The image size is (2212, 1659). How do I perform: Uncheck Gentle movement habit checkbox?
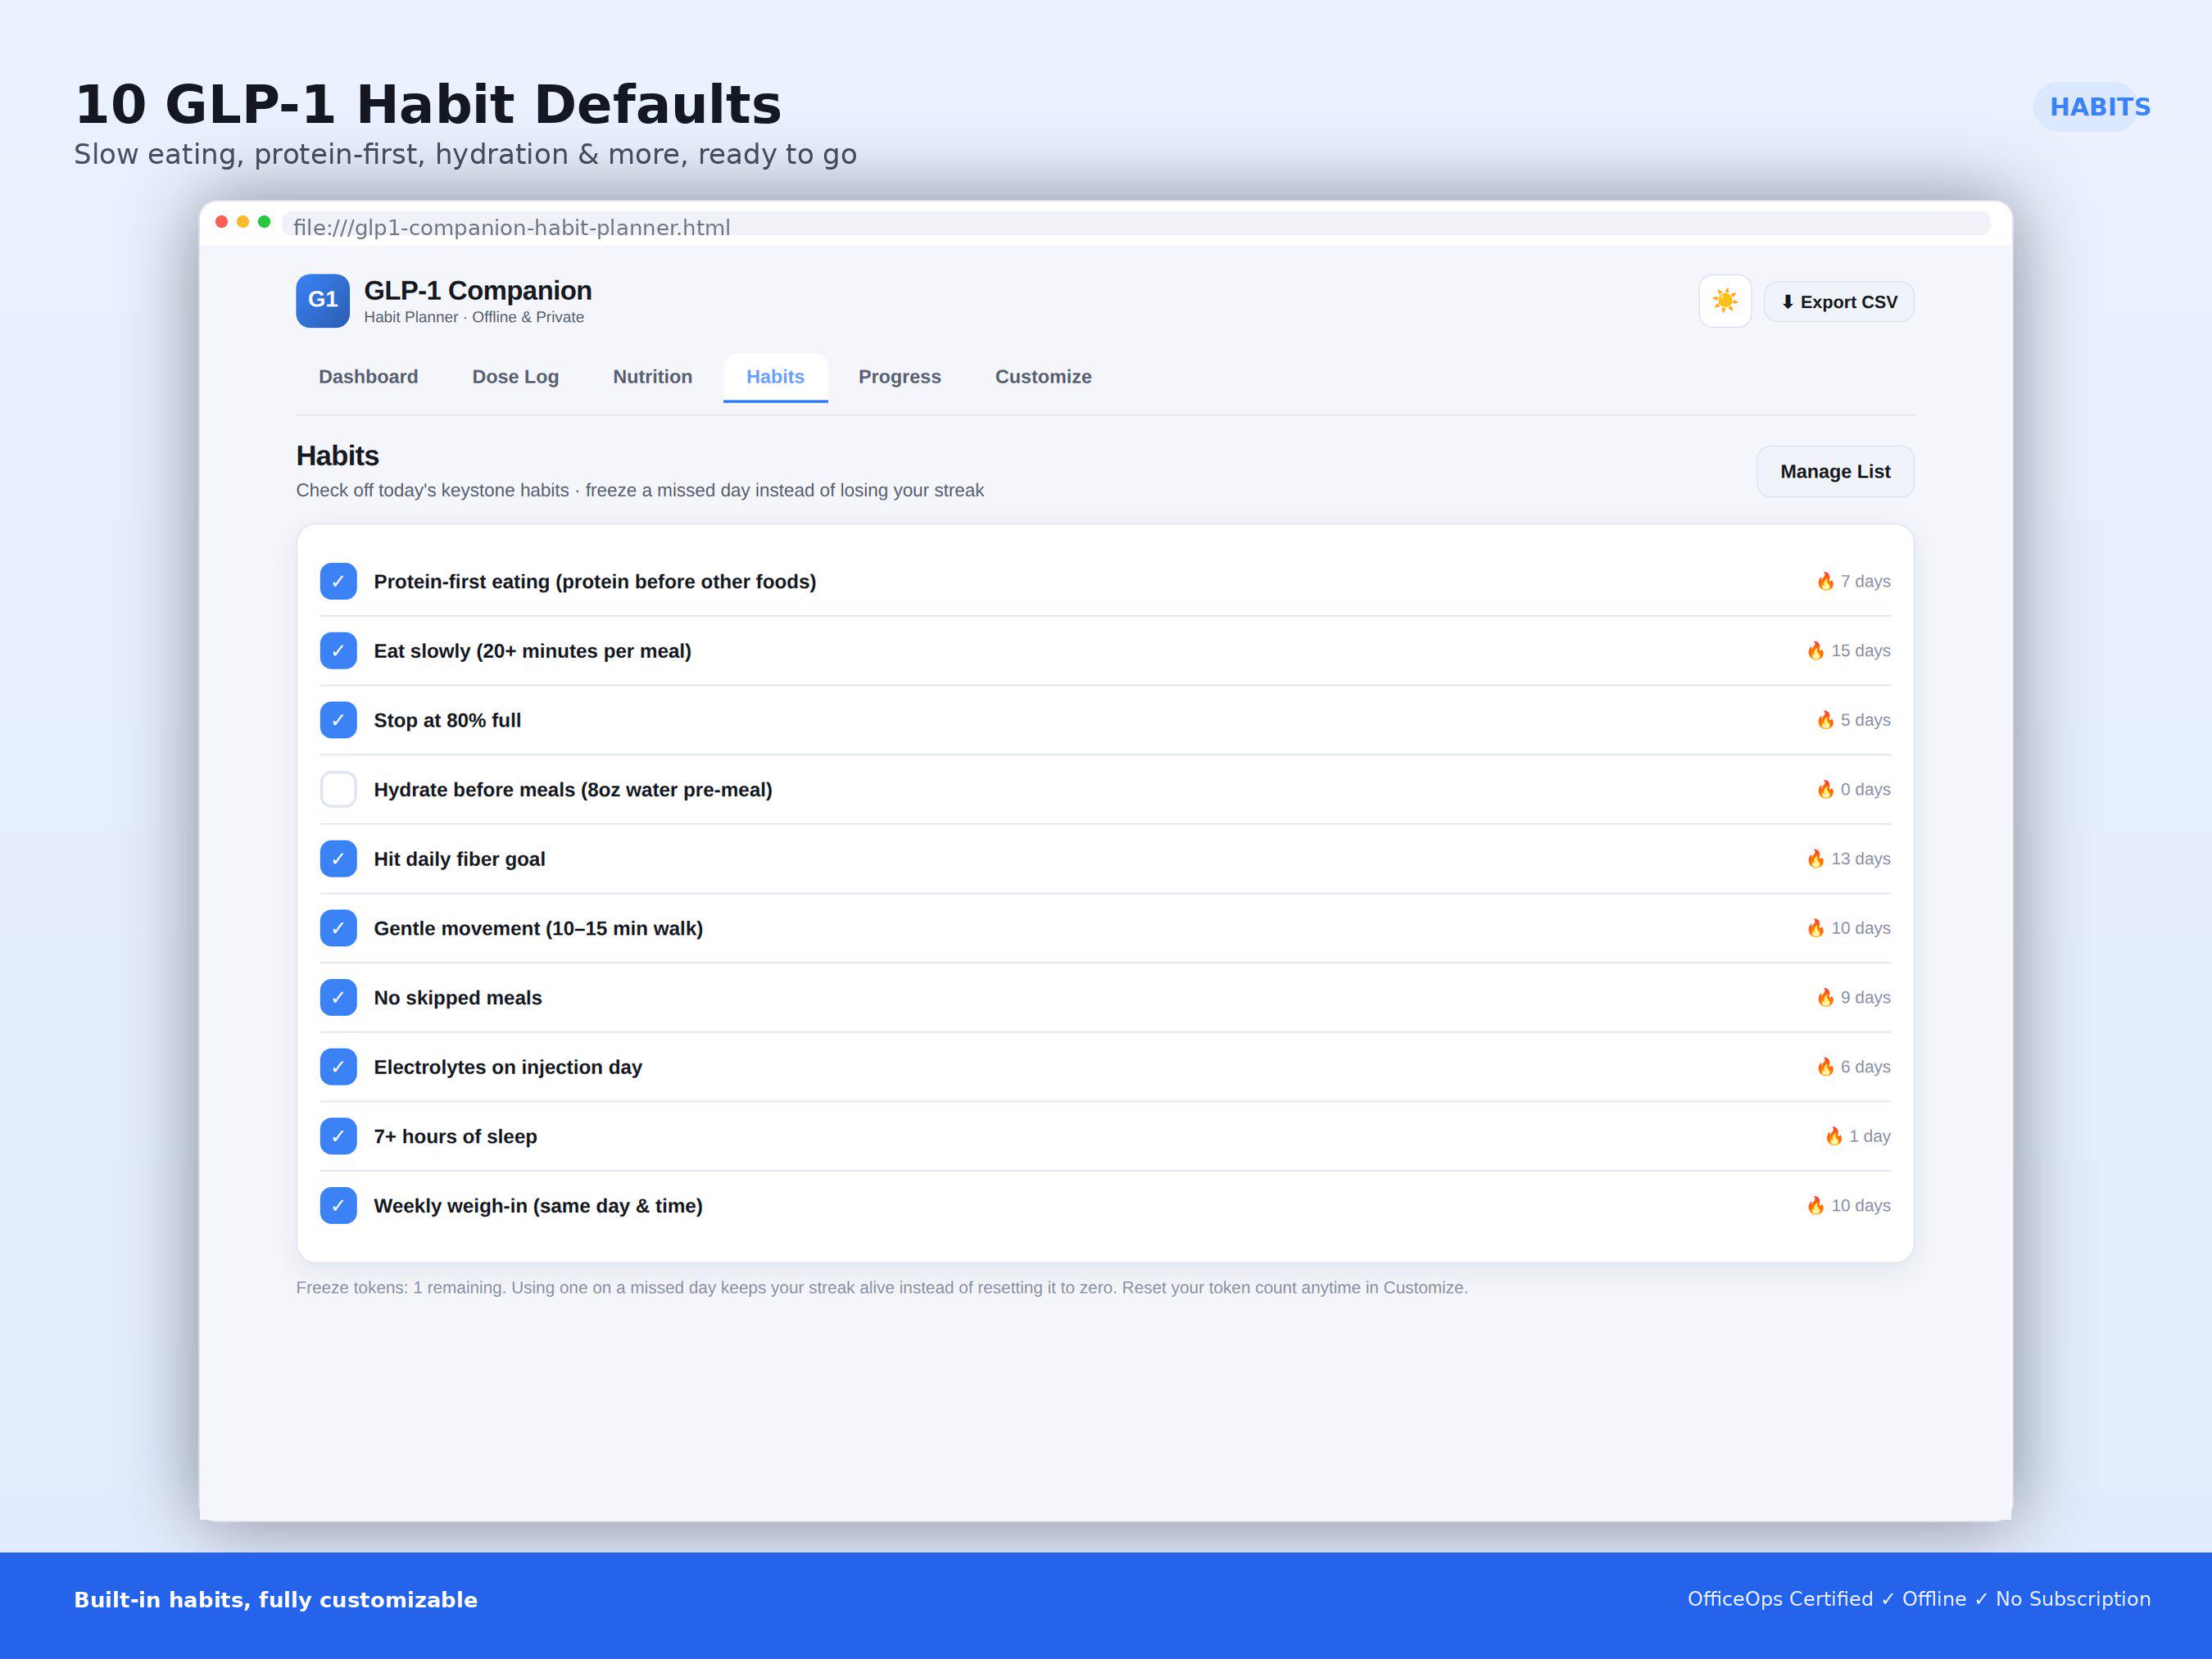coord(338,928)
